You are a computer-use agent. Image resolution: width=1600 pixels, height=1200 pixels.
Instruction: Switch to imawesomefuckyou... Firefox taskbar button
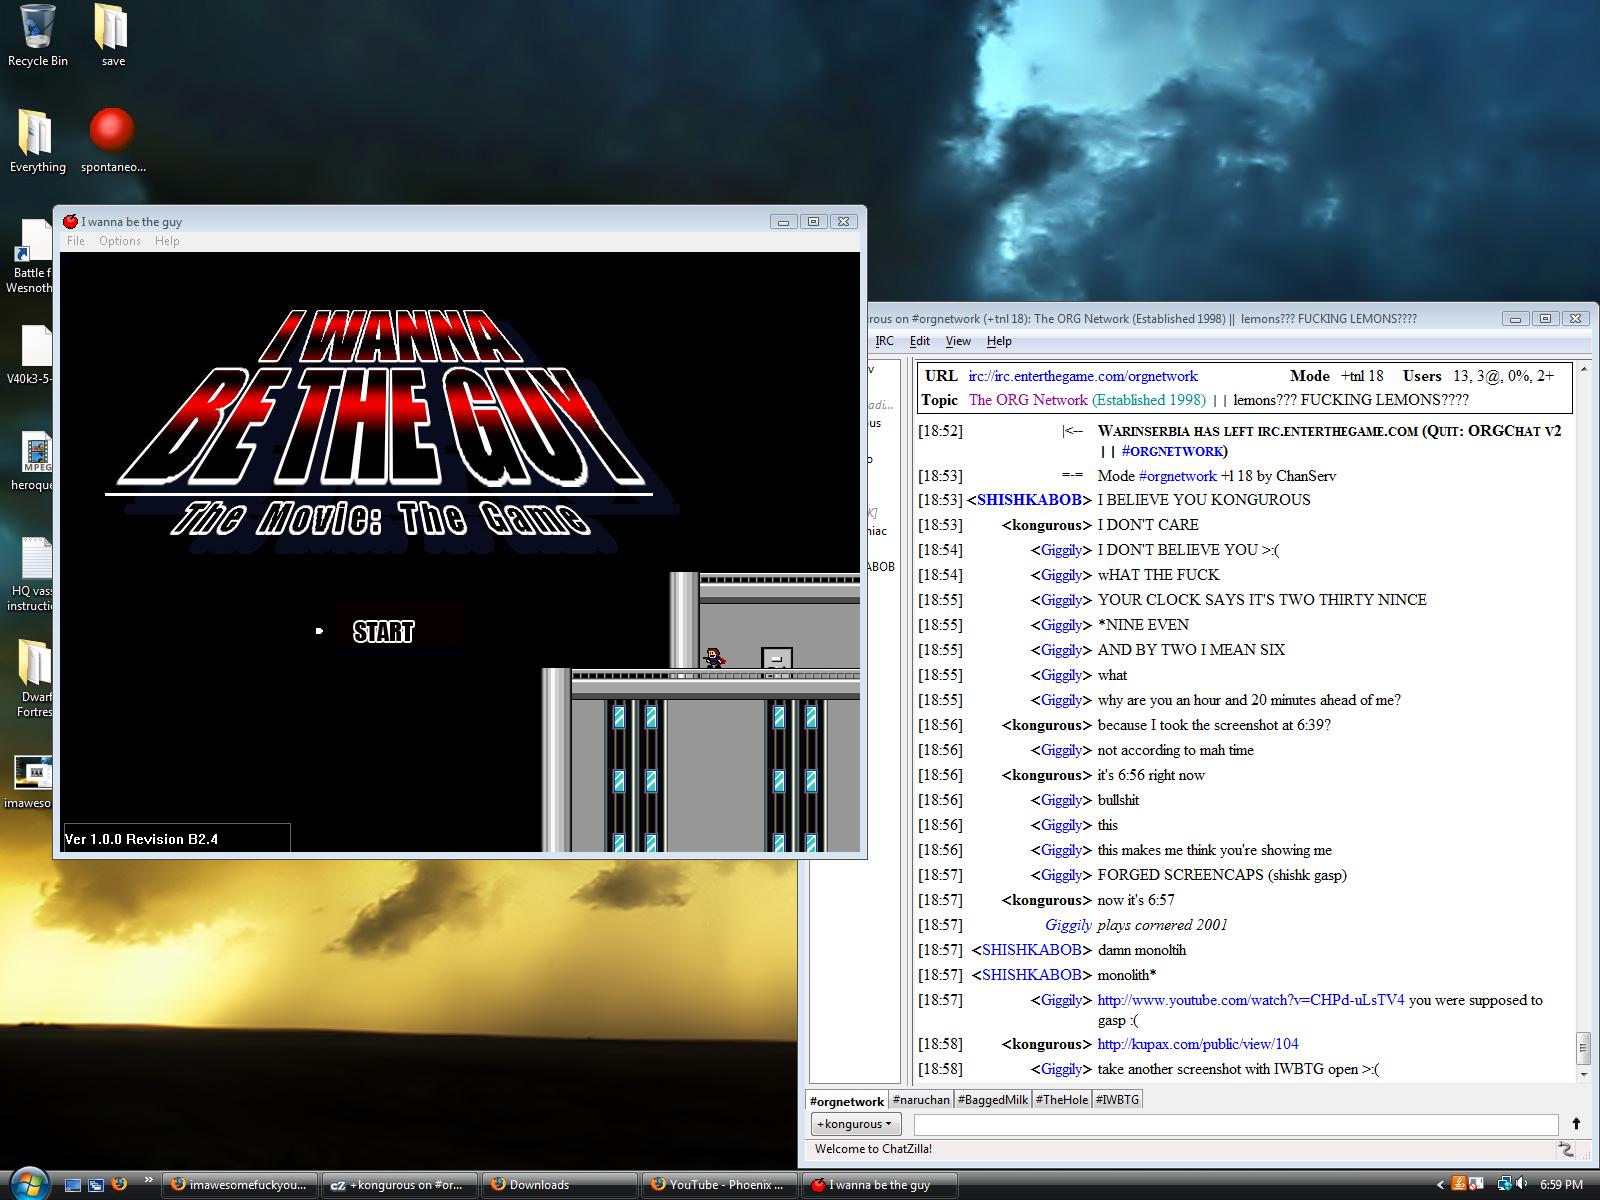241,1185
